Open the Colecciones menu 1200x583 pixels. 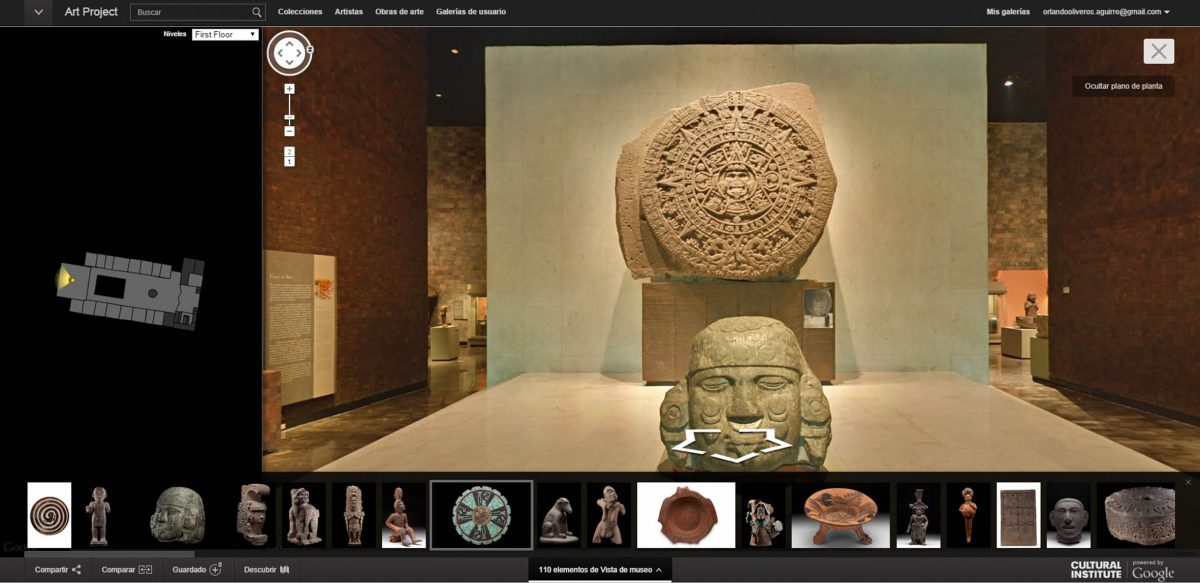pos(300,12)
